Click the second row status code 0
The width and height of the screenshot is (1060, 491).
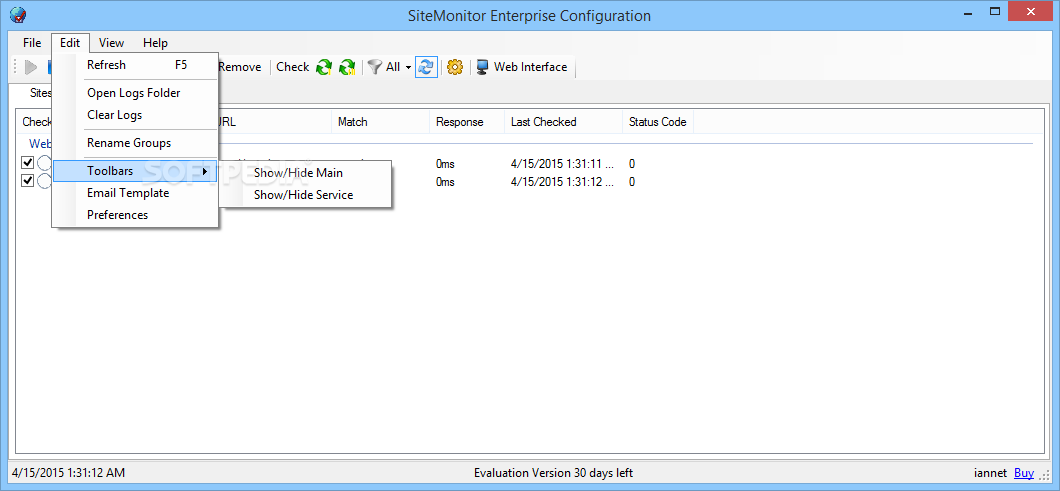[631, 182]
